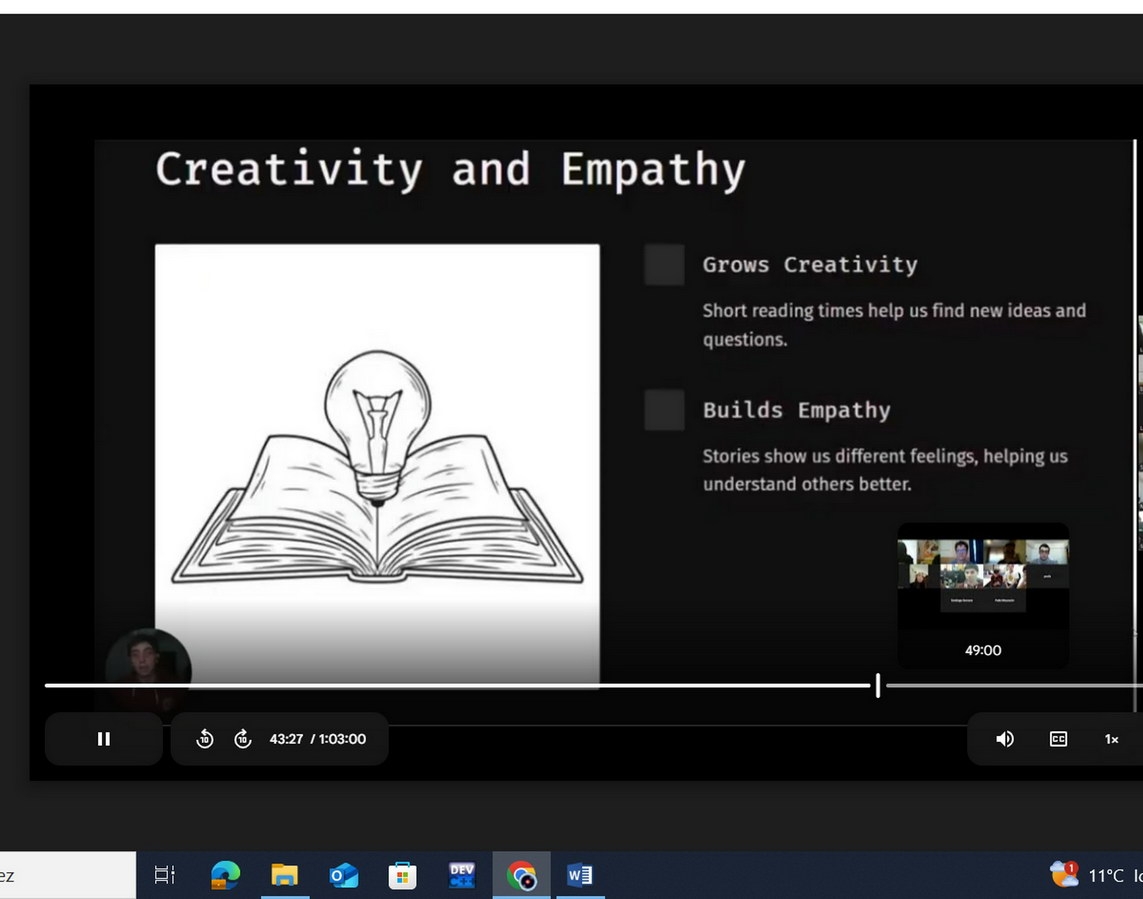
Task: Rewind the video 10 seconds
Action: click(x=205, y=739)
